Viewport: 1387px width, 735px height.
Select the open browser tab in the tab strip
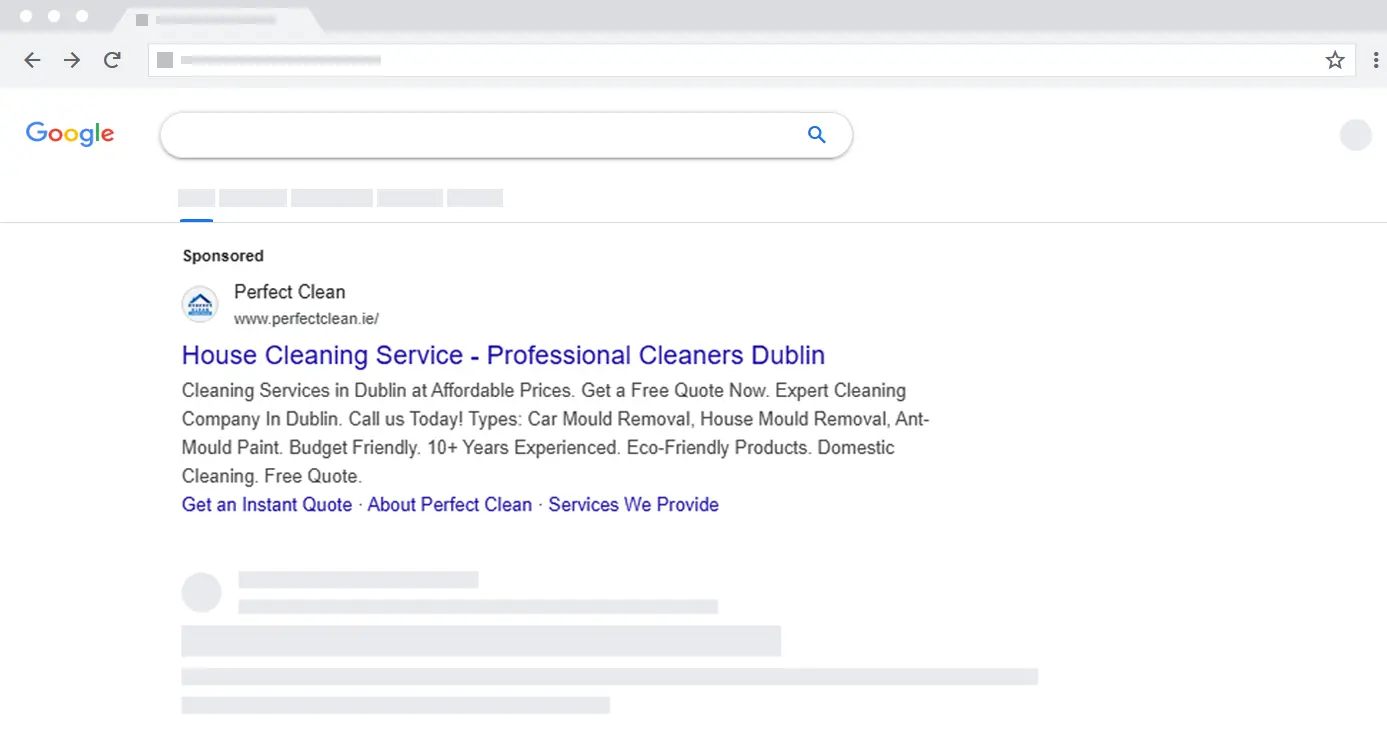[215, 20]
